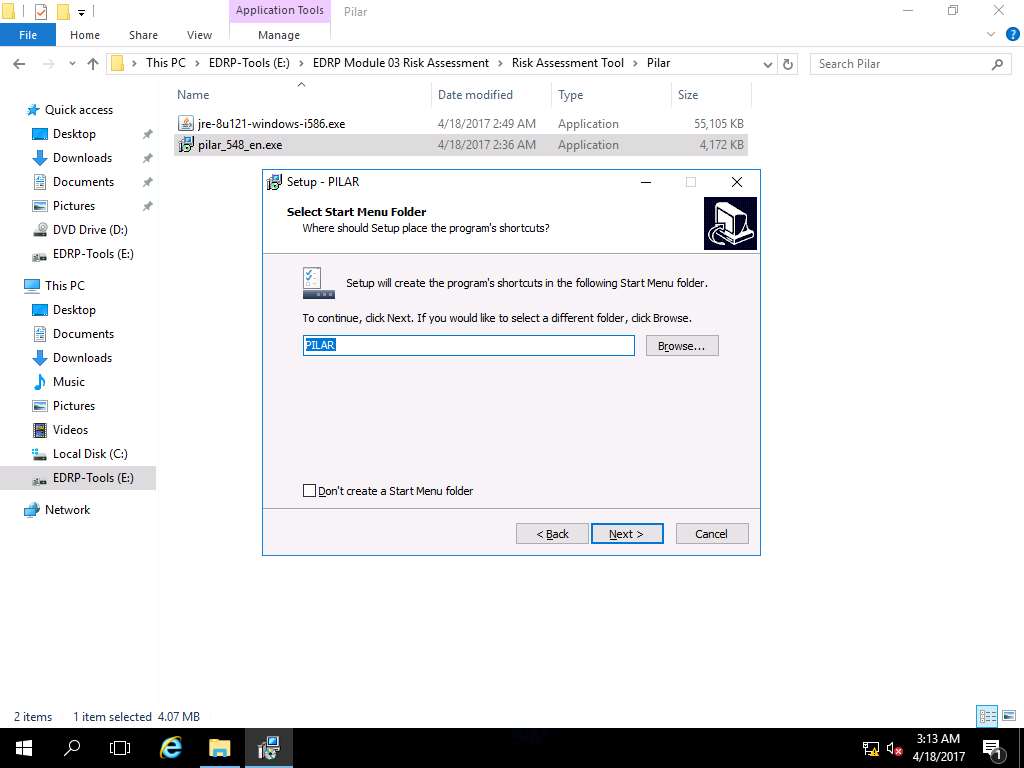Click the New folder quick access icon
The height and width of the screenshot is (768, 1024).
click(x=63, y=11)
